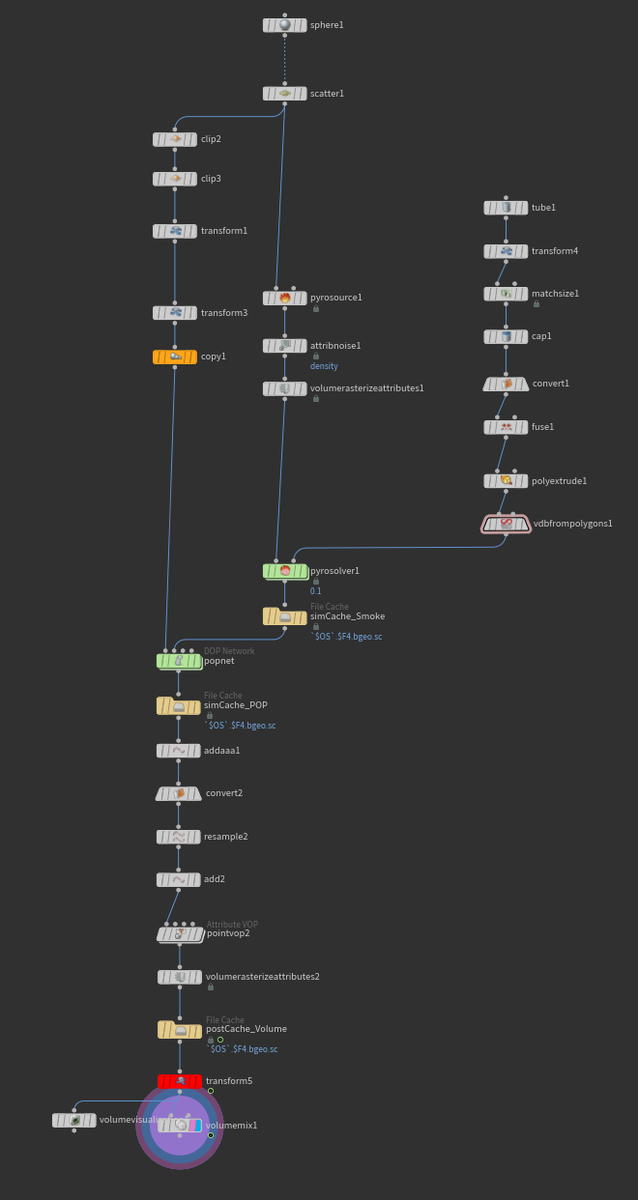Click the lock badge under pyrosource1

pyautogui.click(x=316, y=309)
